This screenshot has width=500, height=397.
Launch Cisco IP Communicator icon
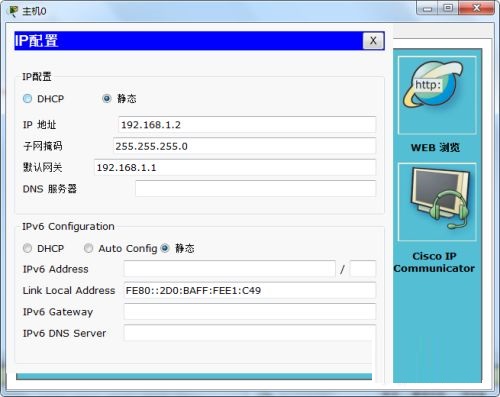[x=437, y=202]
